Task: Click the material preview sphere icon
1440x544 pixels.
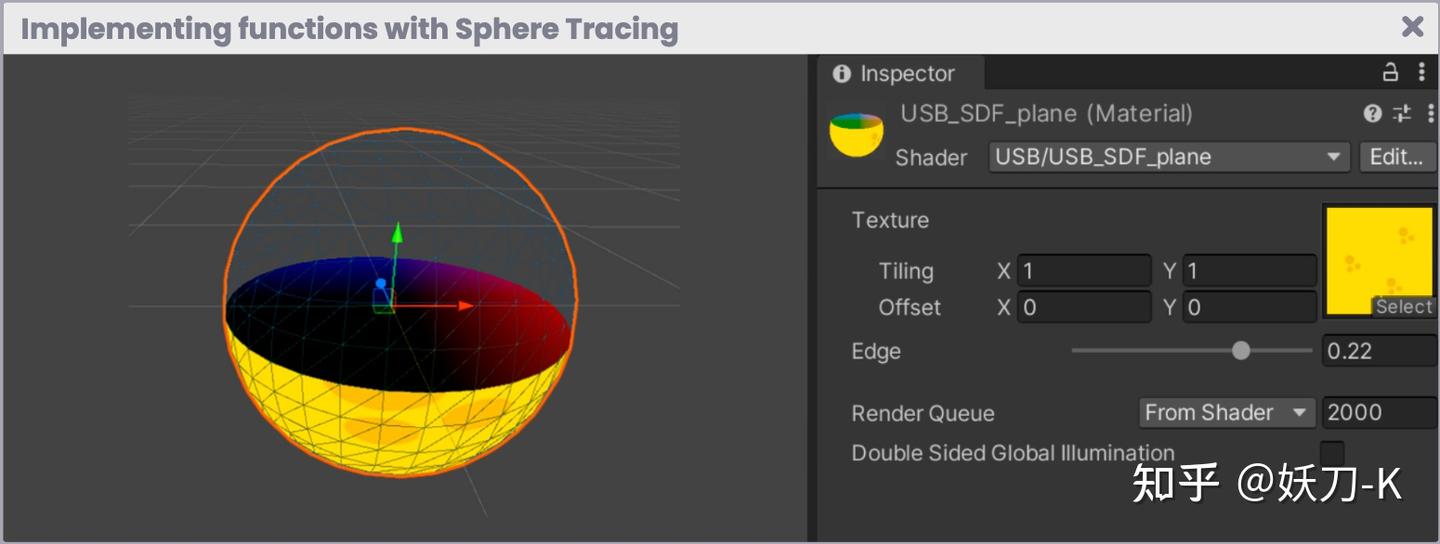Action: point(857,135)
